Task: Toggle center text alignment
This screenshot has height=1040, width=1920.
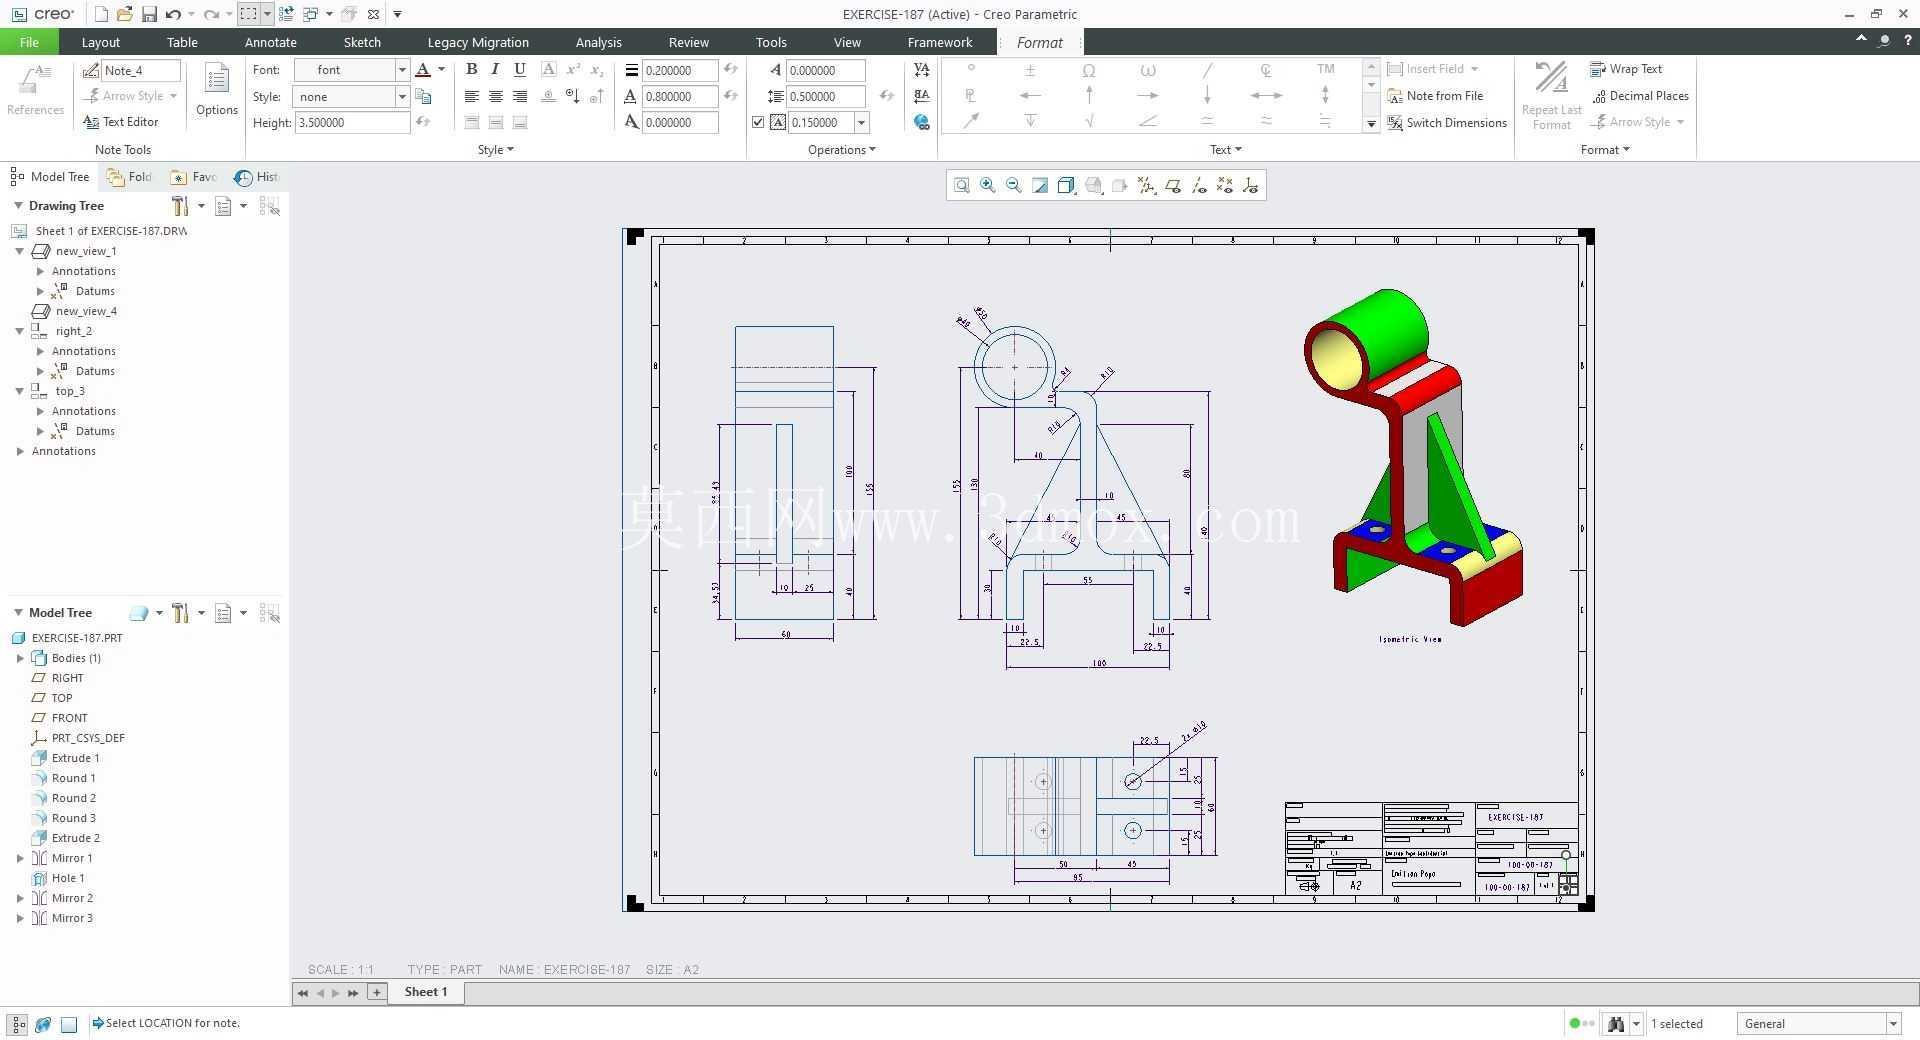Action: click(495, 96)
